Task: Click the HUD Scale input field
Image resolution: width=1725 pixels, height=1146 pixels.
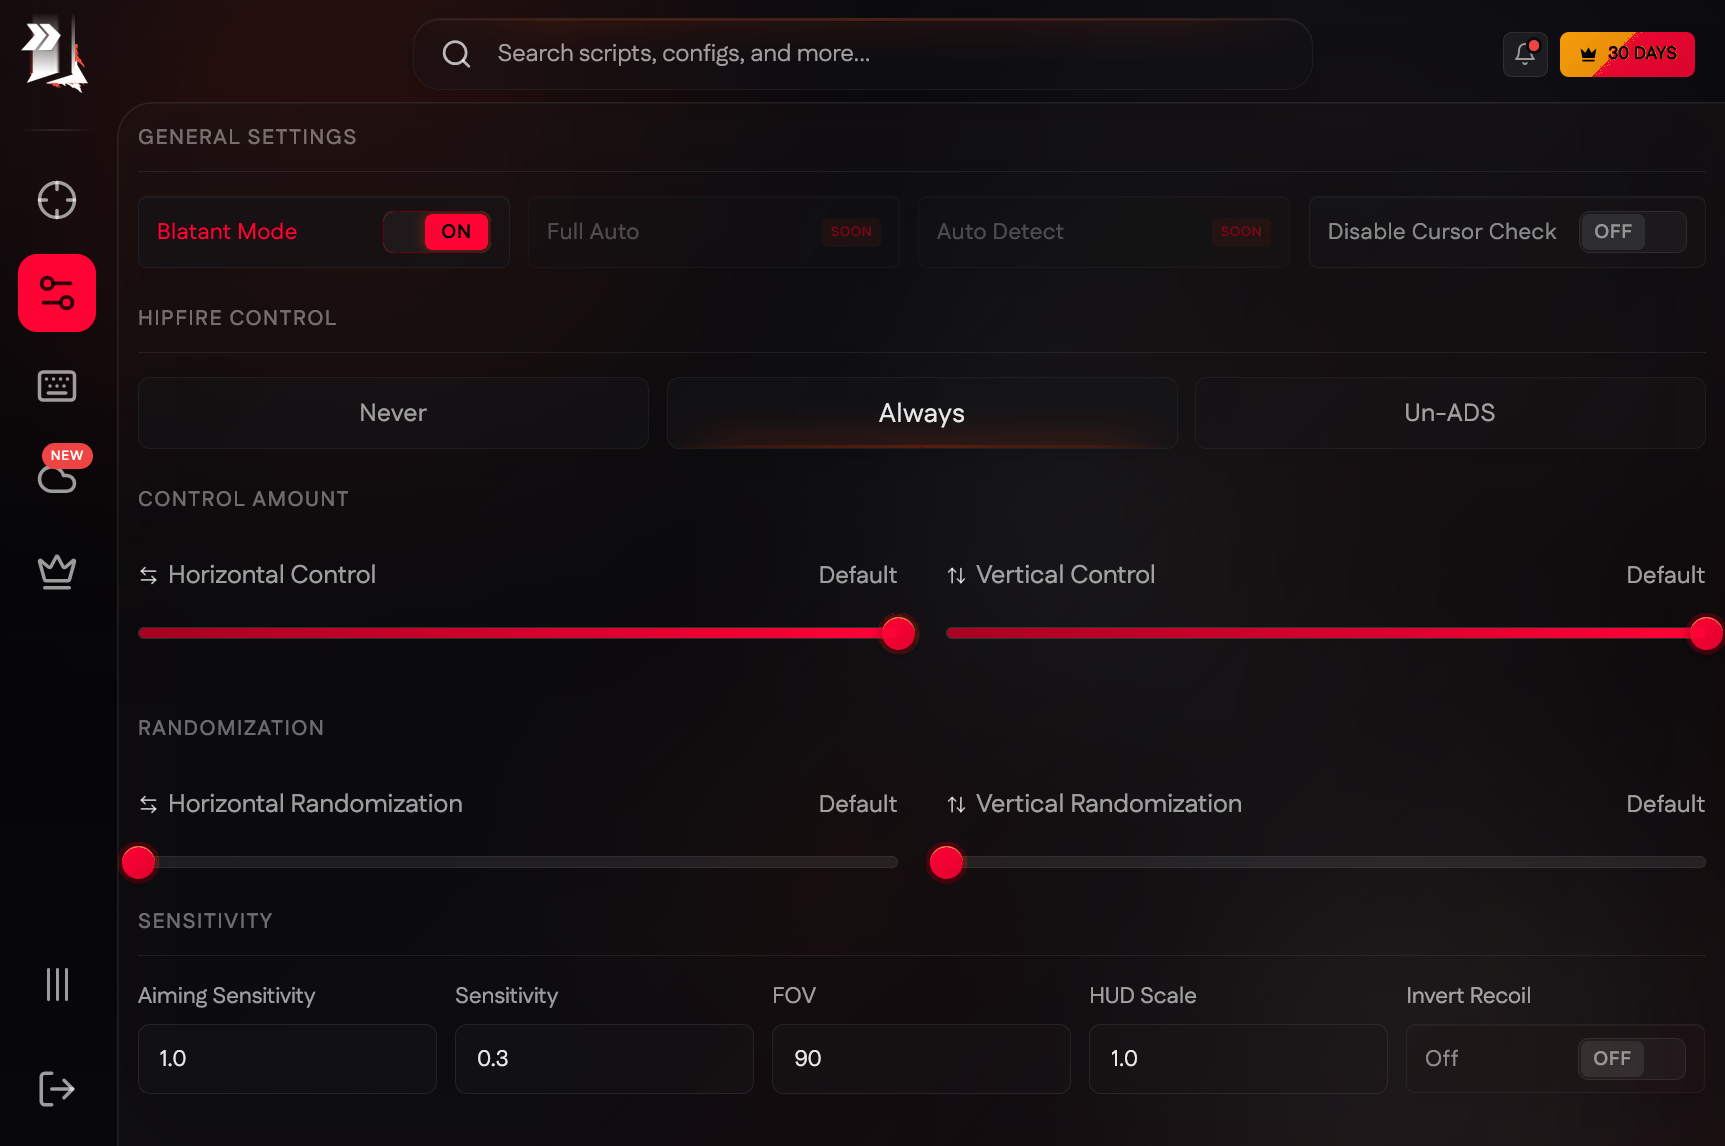Action: tap(1238, 1059)
